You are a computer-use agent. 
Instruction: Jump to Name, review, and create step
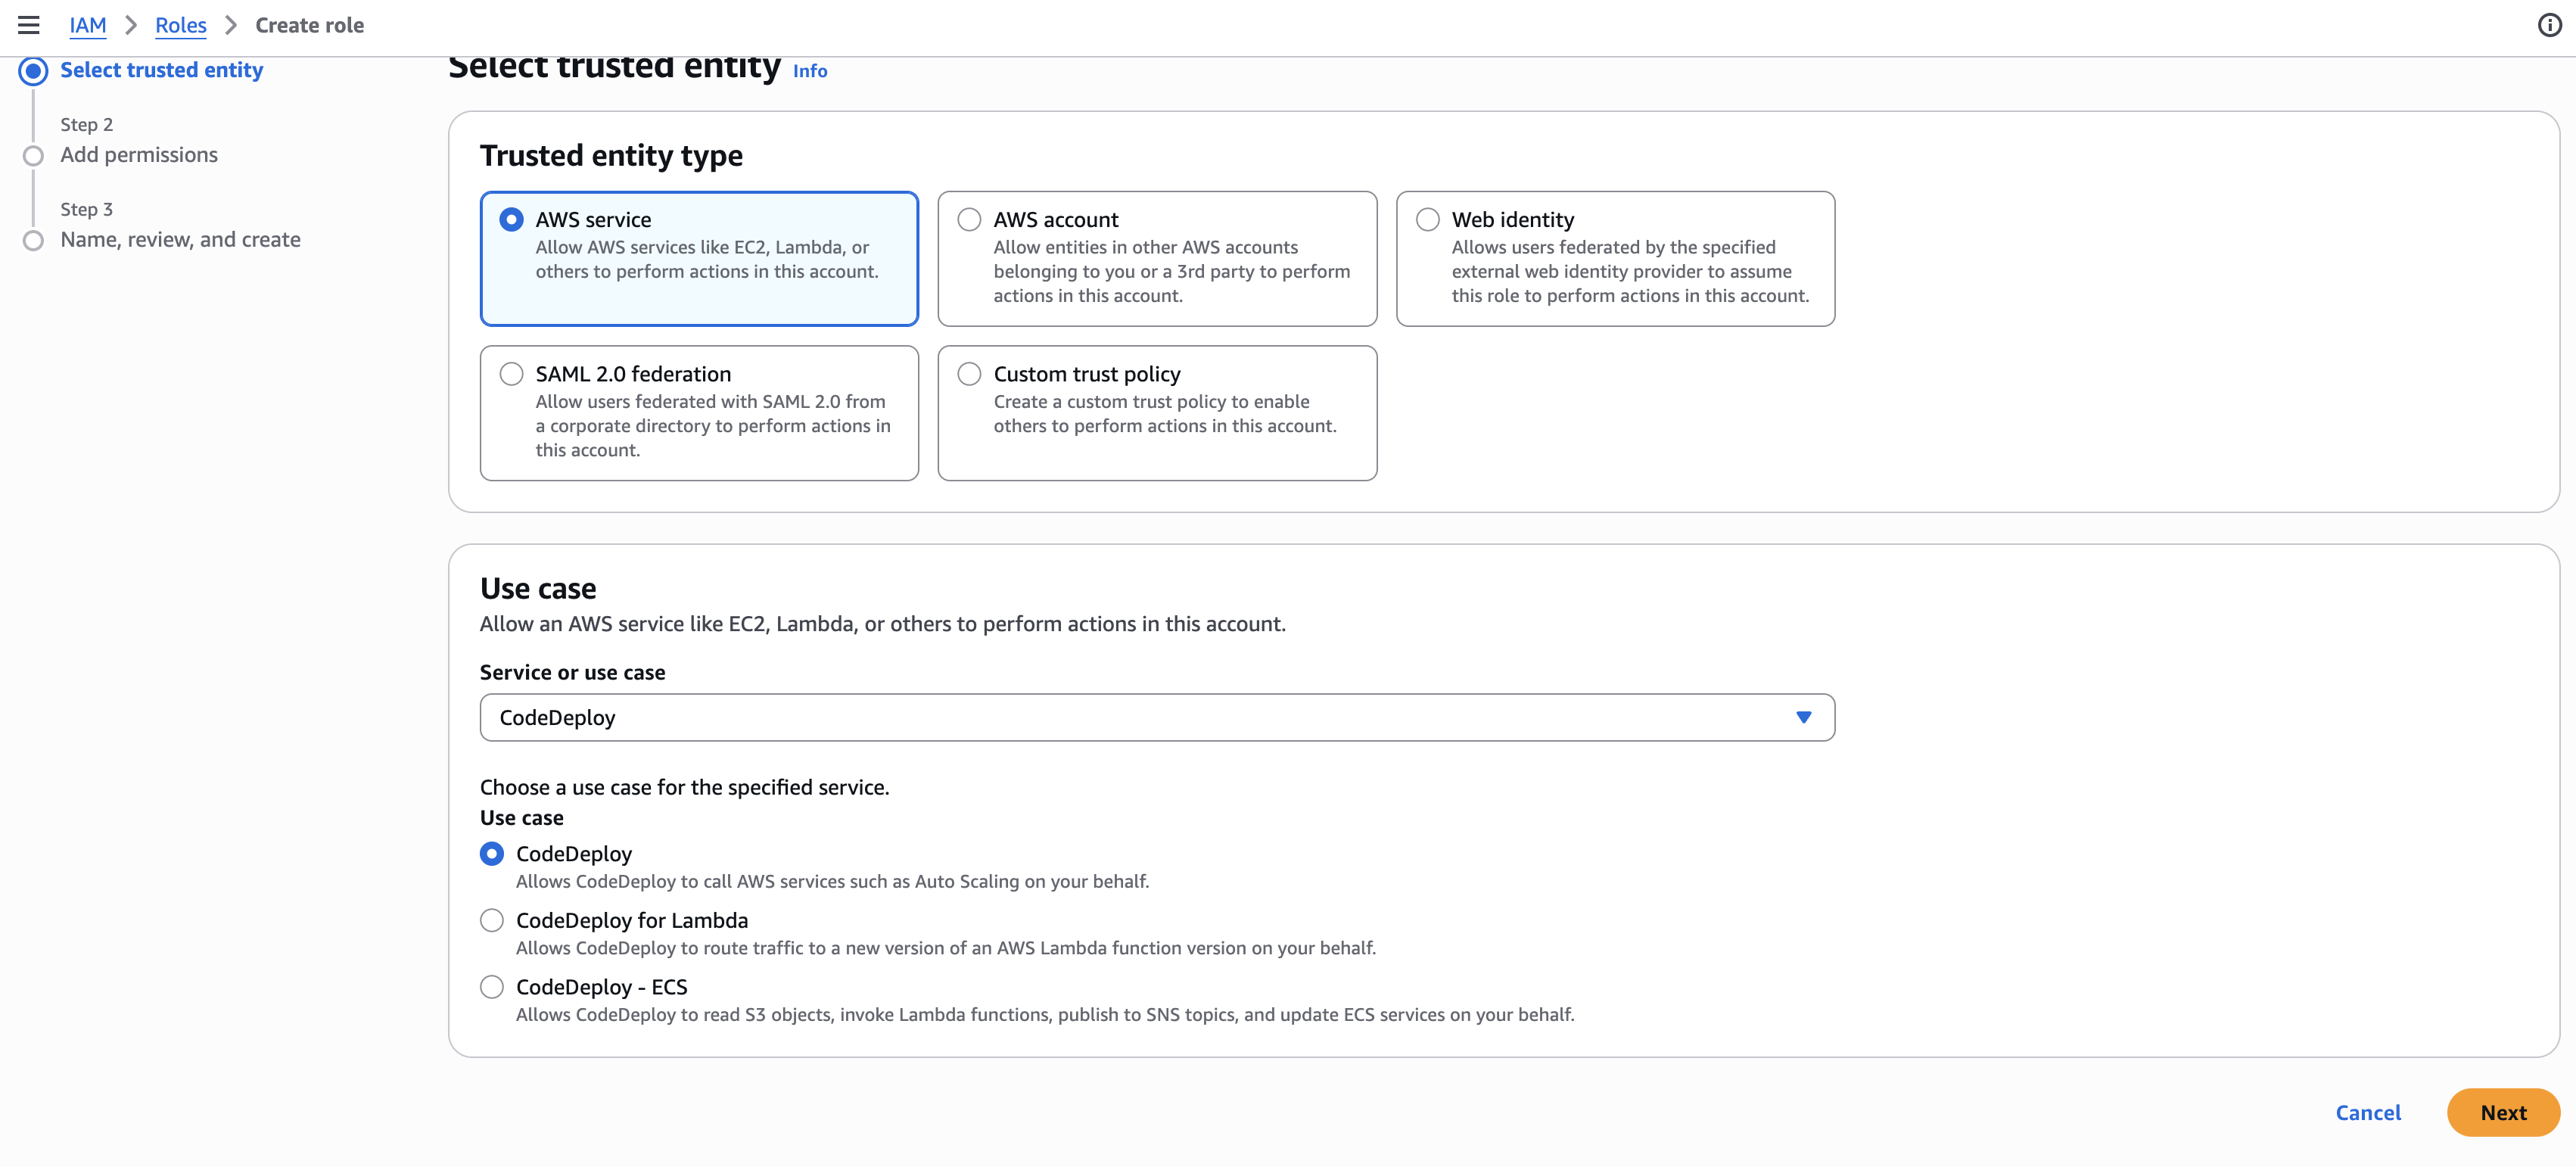(x=180, y=240)
